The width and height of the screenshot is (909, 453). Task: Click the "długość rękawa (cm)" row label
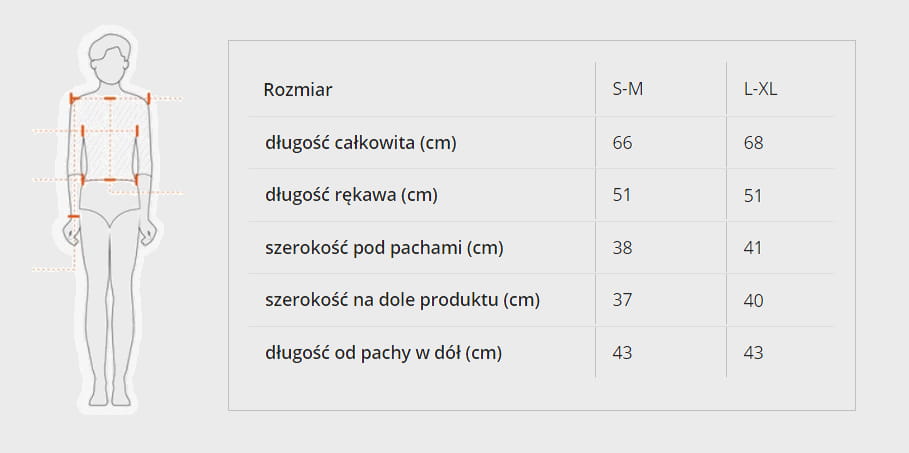pos(351,195)
